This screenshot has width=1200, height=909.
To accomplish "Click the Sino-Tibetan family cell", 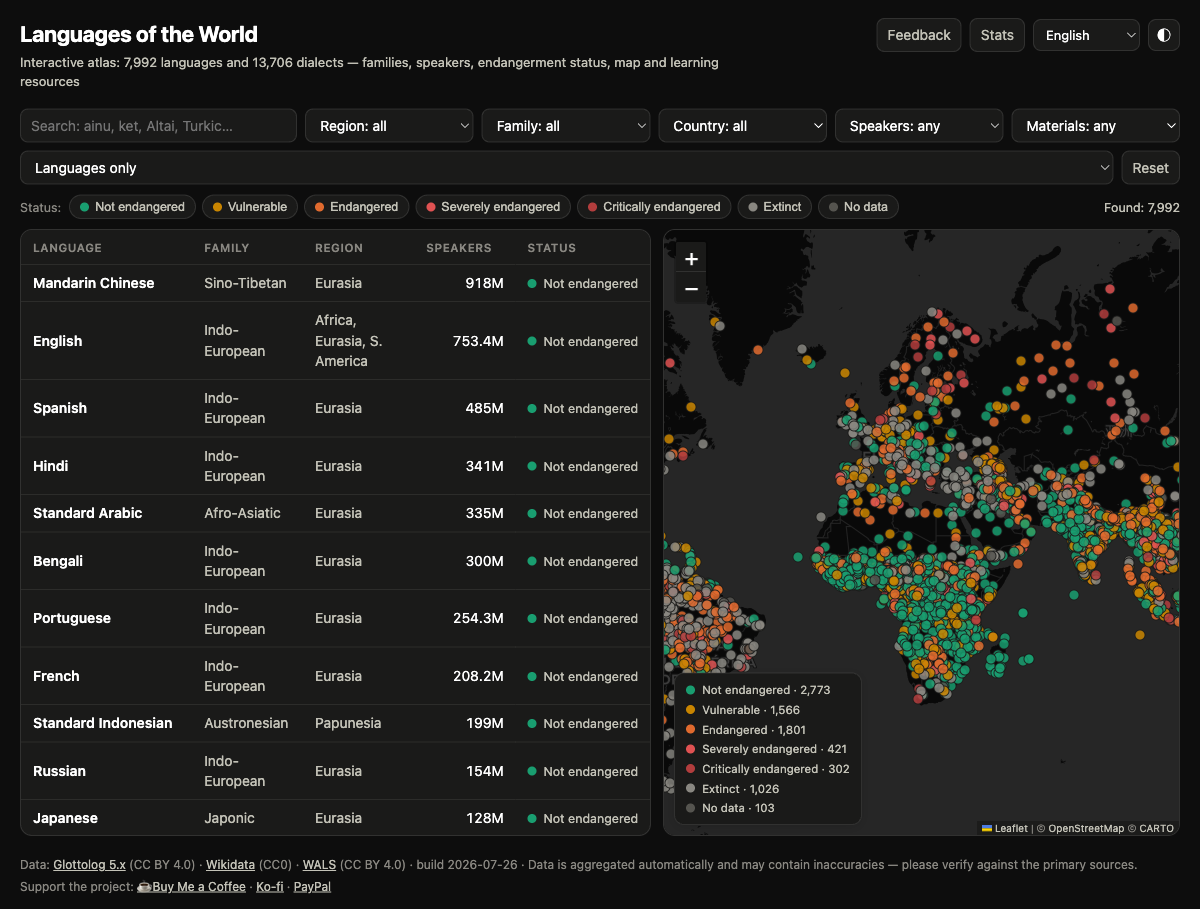I will 245,283.
